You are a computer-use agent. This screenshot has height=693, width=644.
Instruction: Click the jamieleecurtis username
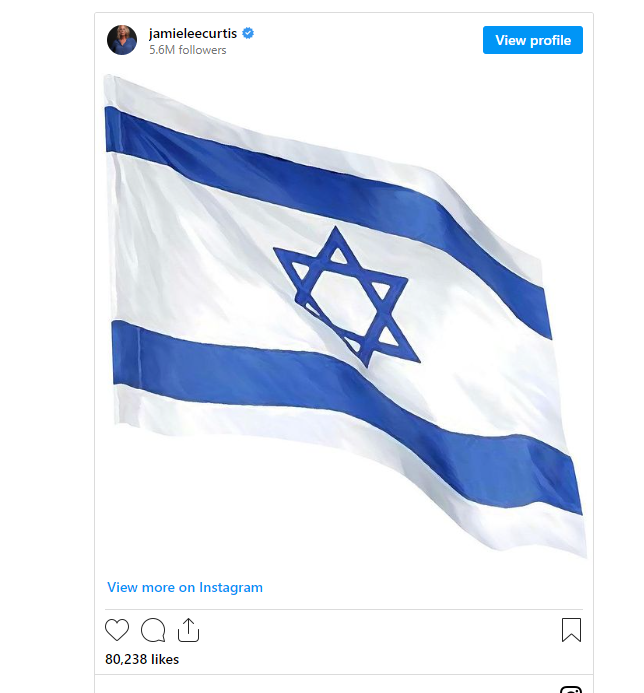click(x=192, y=33)
